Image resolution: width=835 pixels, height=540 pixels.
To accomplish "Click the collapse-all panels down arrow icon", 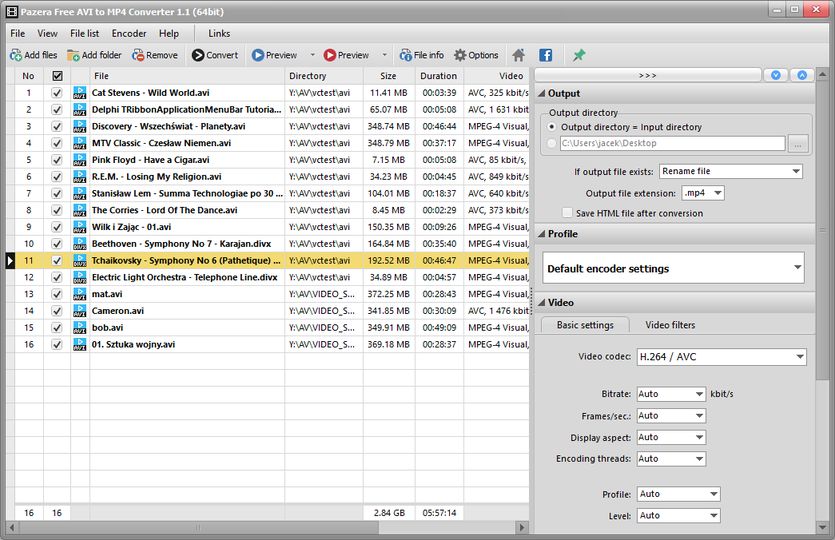I will [x=776, y=76].
